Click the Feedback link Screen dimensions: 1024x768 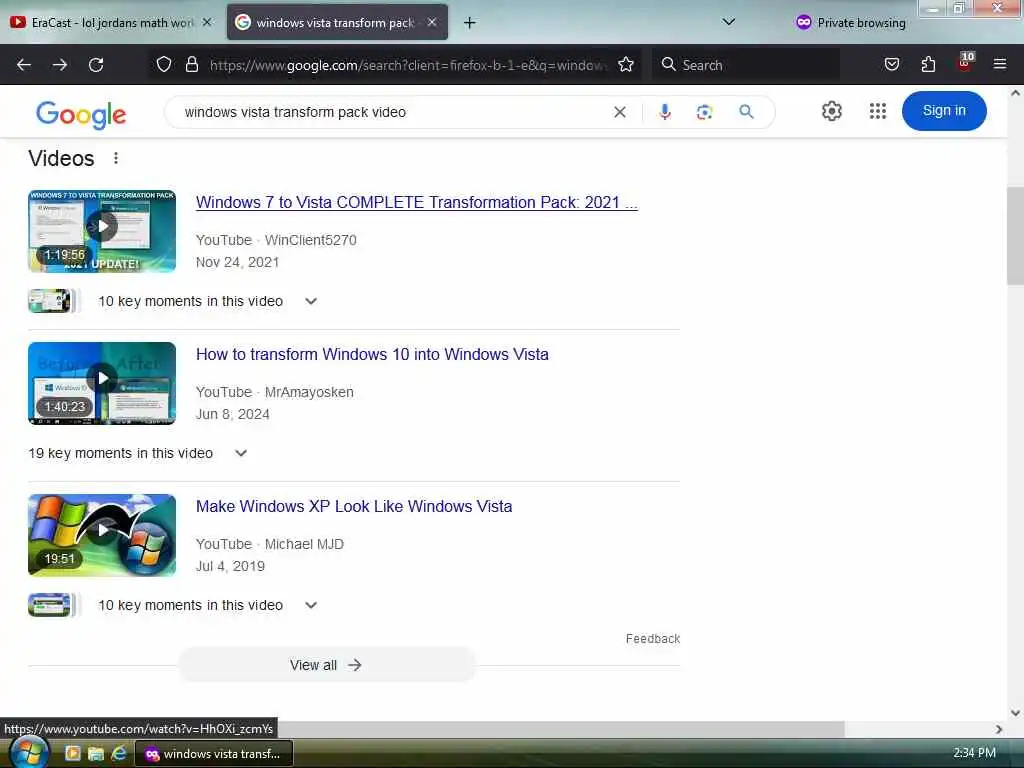click(652, 639)
